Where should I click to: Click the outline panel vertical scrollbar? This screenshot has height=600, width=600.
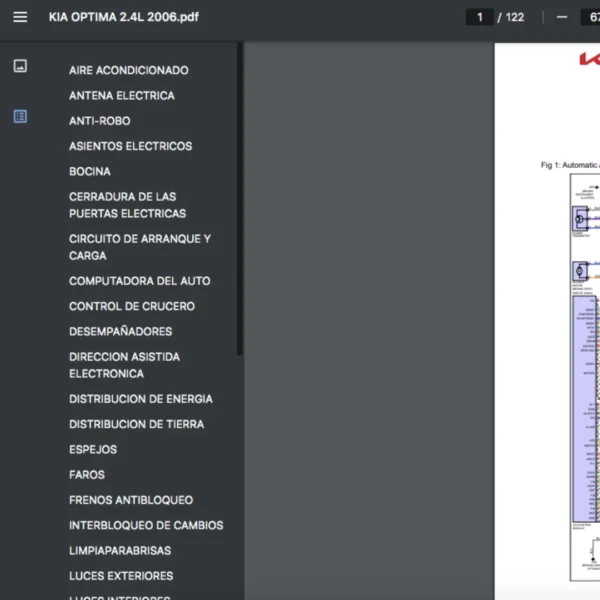239,200
